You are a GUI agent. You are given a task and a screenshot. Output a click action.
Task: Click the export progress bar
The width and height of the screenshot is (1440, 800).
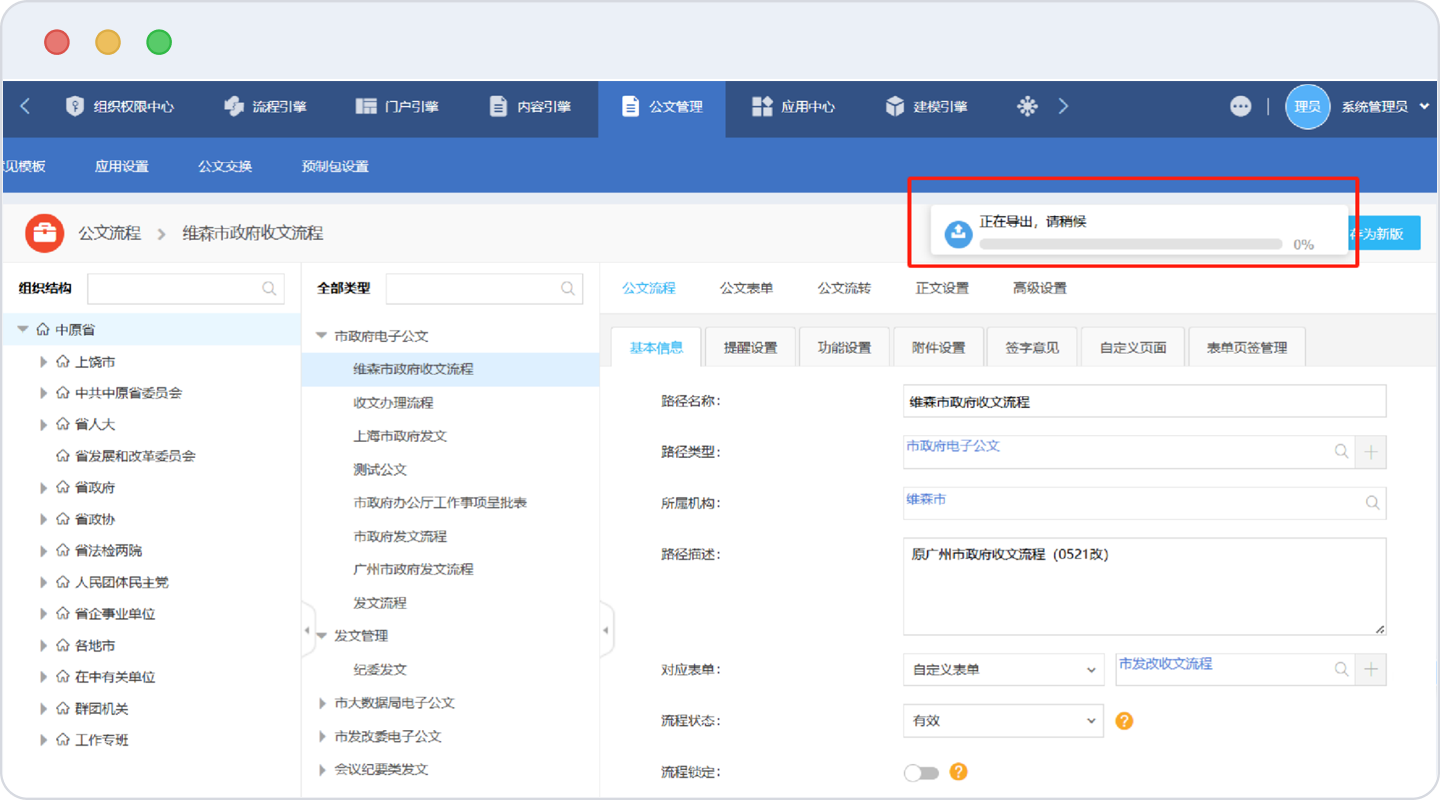(1131, 244)
